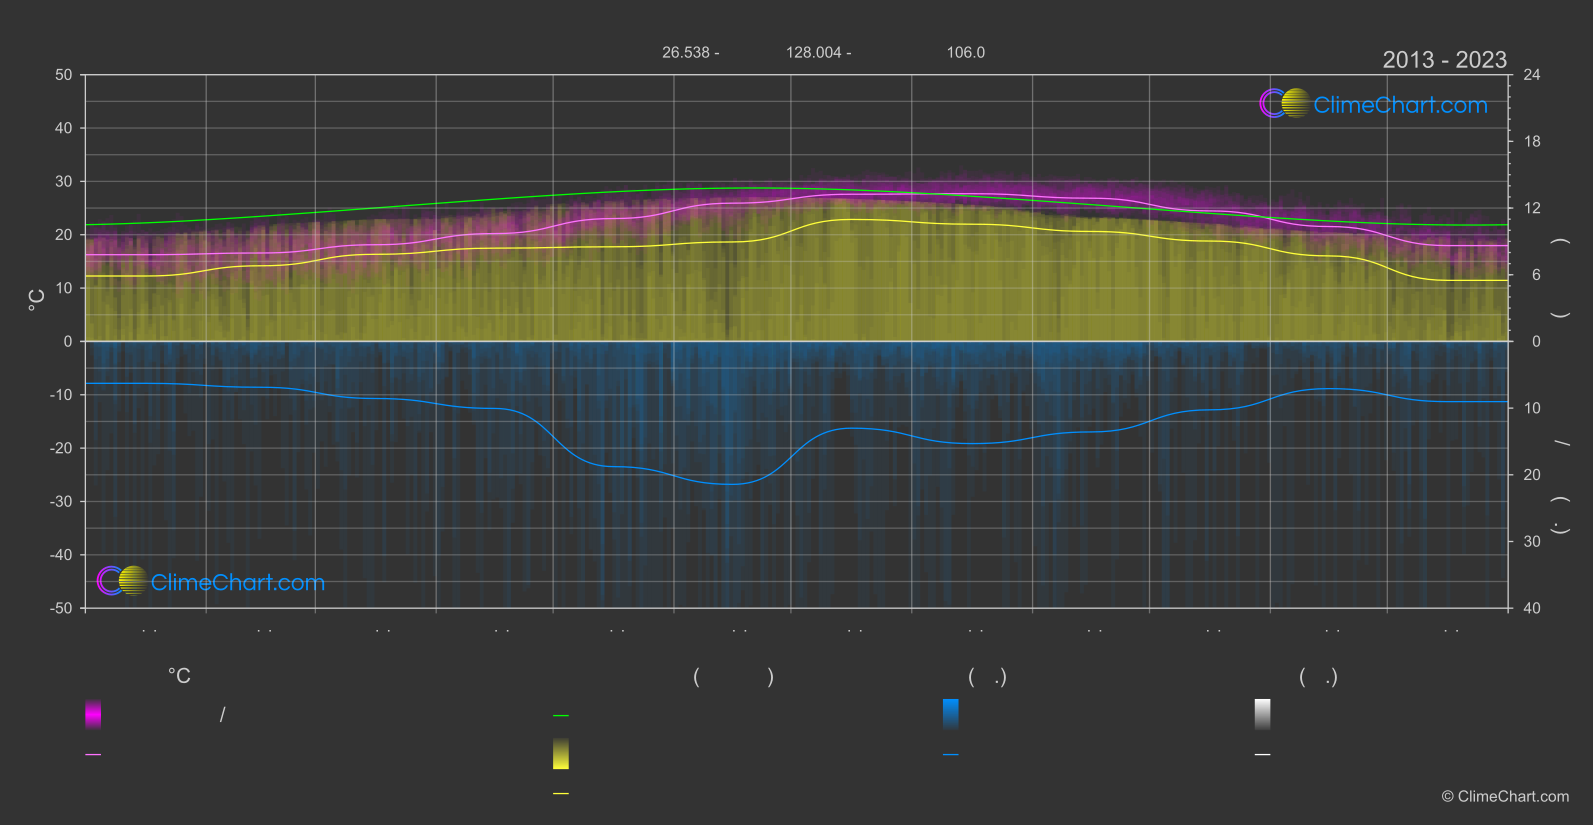Click the °C legend heading
Viewport: 1593px width, 825px height.
179,677
